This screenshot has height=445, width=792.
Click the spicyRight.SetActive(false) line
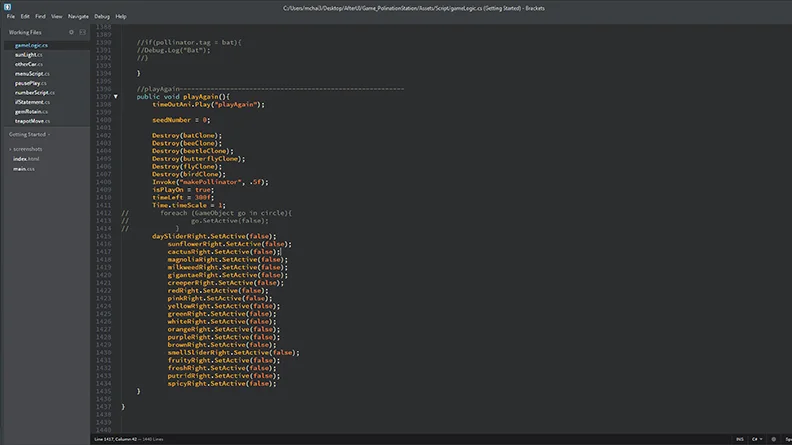pos(222,383)
